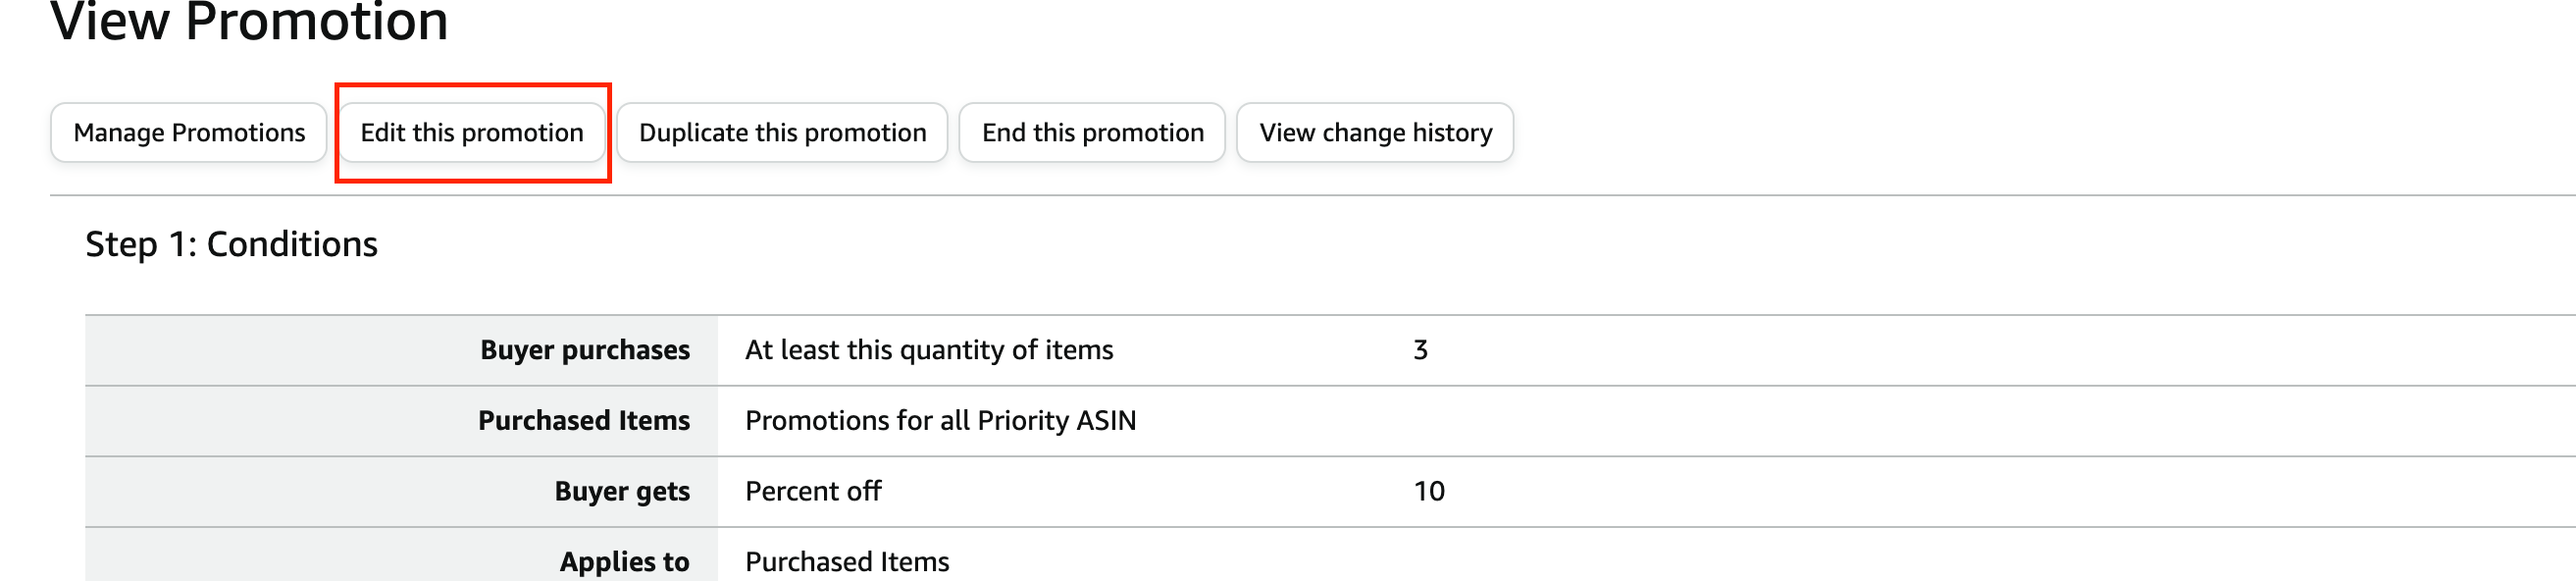Image resolution: width=2576 pixels, height=581 pixels.
Task: Select the Buyer gets row label
Action: click(x=622, y=492)
